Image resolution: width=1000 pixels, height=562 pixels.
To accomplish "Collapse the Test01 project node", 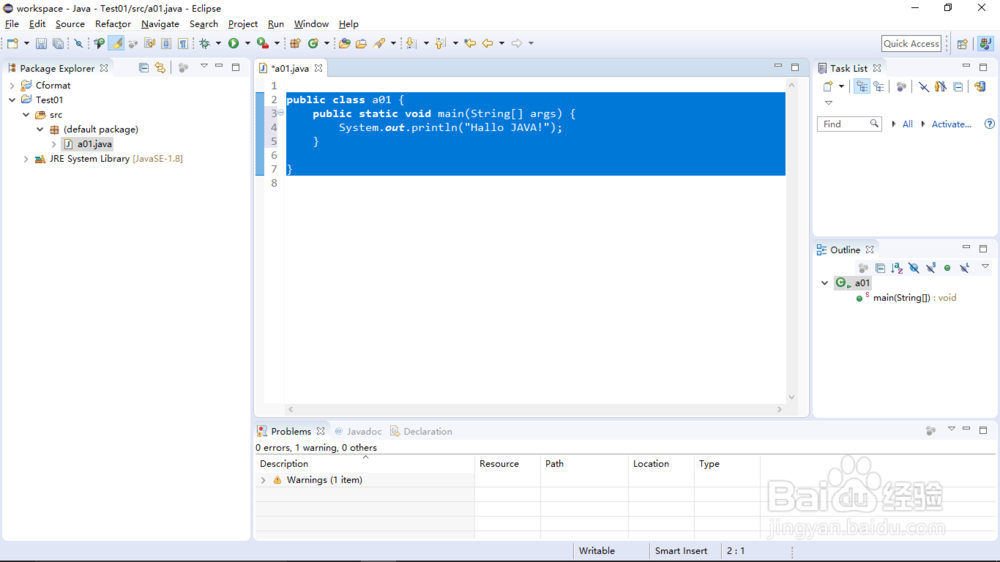I will click(12, 100).
